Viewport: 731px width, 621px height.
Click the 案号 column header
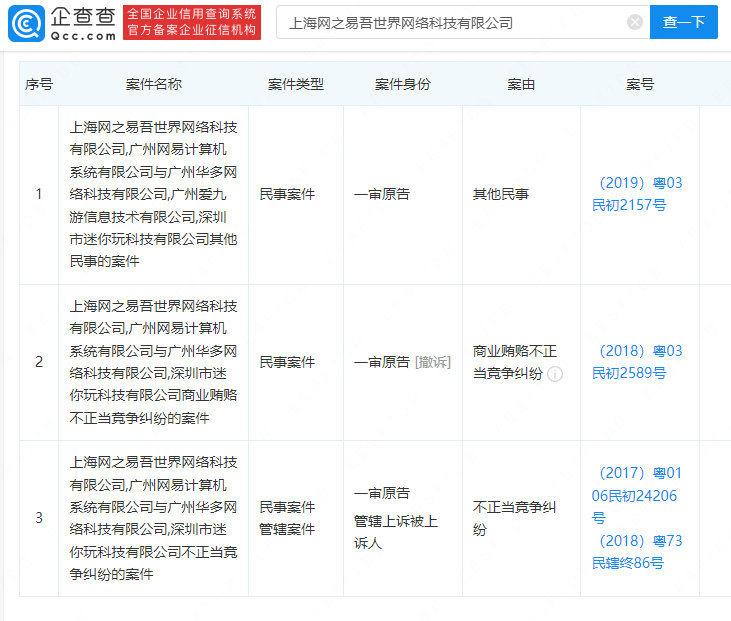pos(640,84)
